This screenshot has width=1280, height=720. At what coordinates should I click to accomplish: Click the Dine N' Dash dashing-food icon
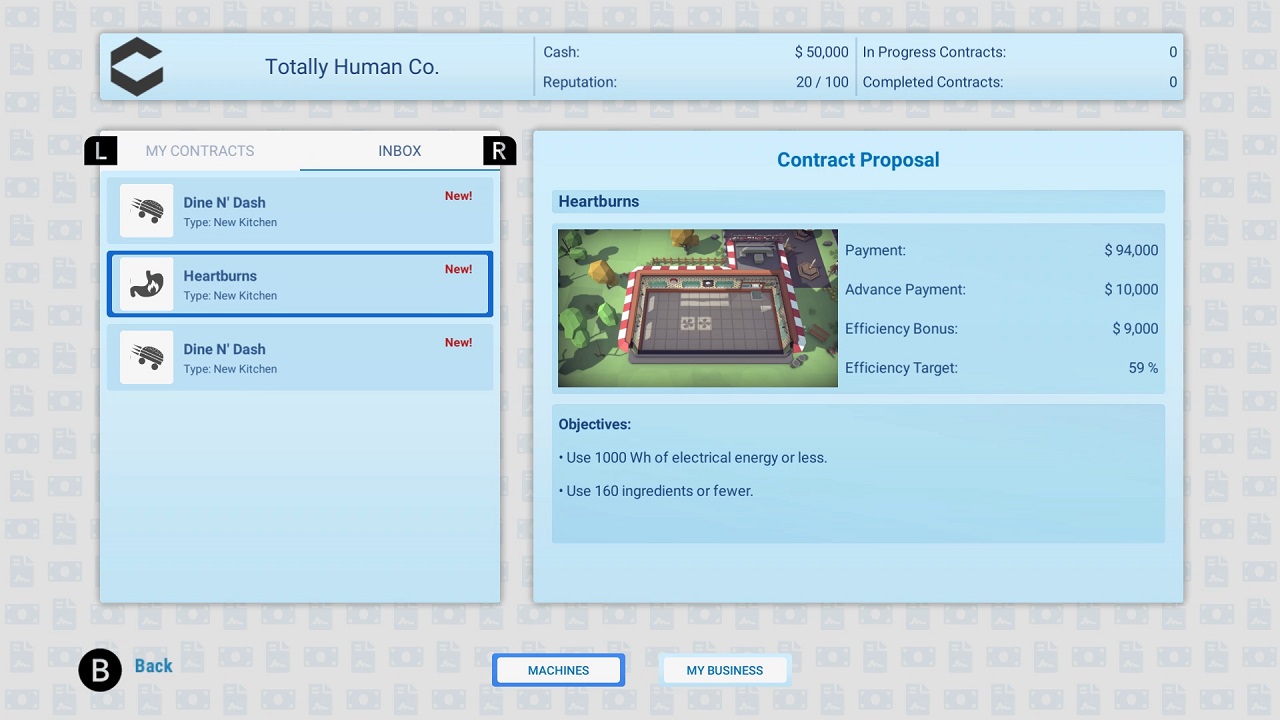coord(146,210)
